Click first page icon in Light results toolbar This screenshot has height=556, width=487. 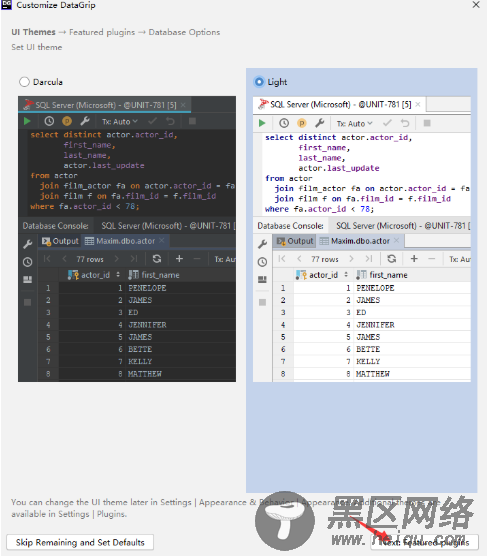point(282,258)
